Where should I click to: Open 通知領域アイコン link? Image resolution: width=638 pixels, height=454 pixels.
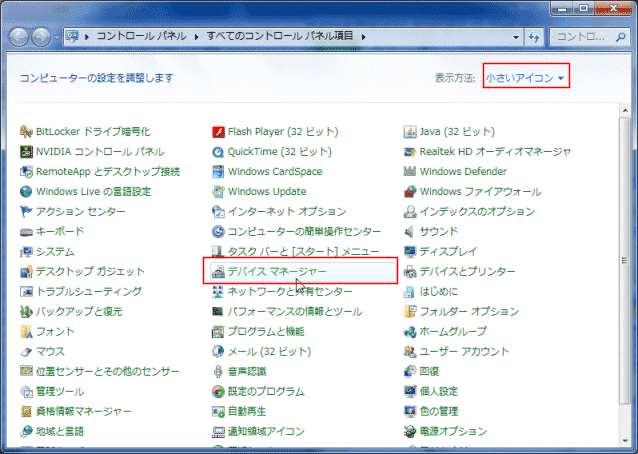point(266,431)
